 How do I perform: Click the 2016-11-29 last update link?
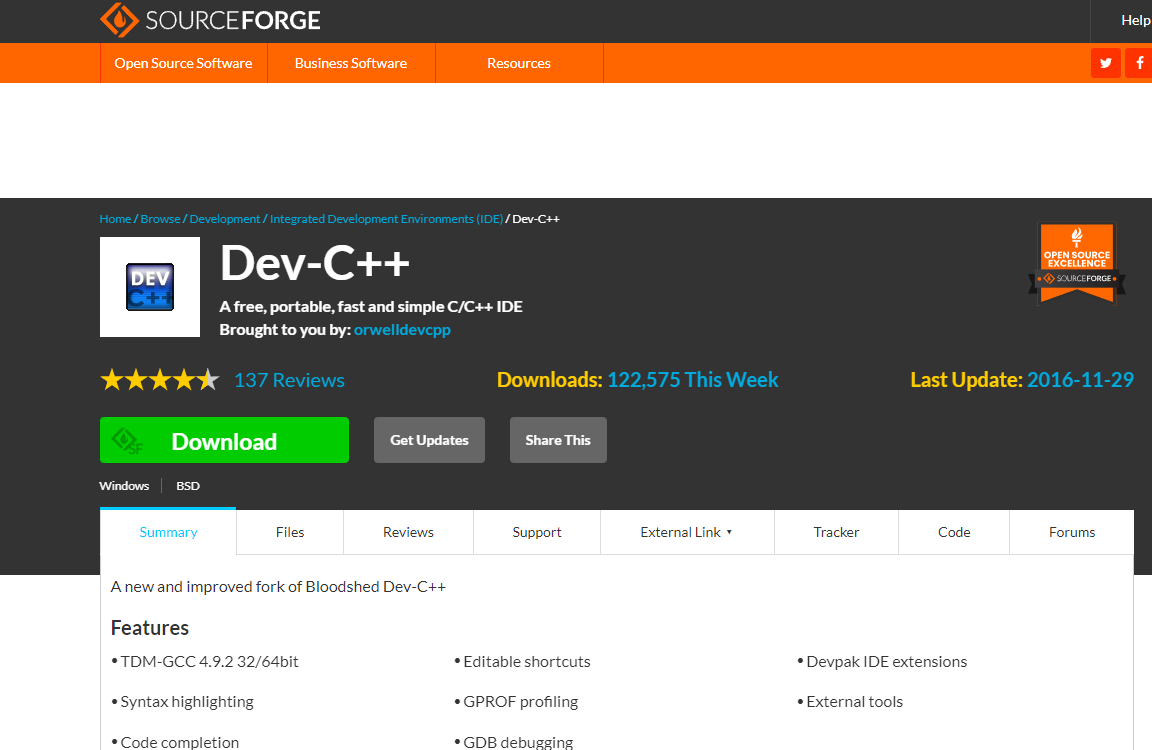1080,380
